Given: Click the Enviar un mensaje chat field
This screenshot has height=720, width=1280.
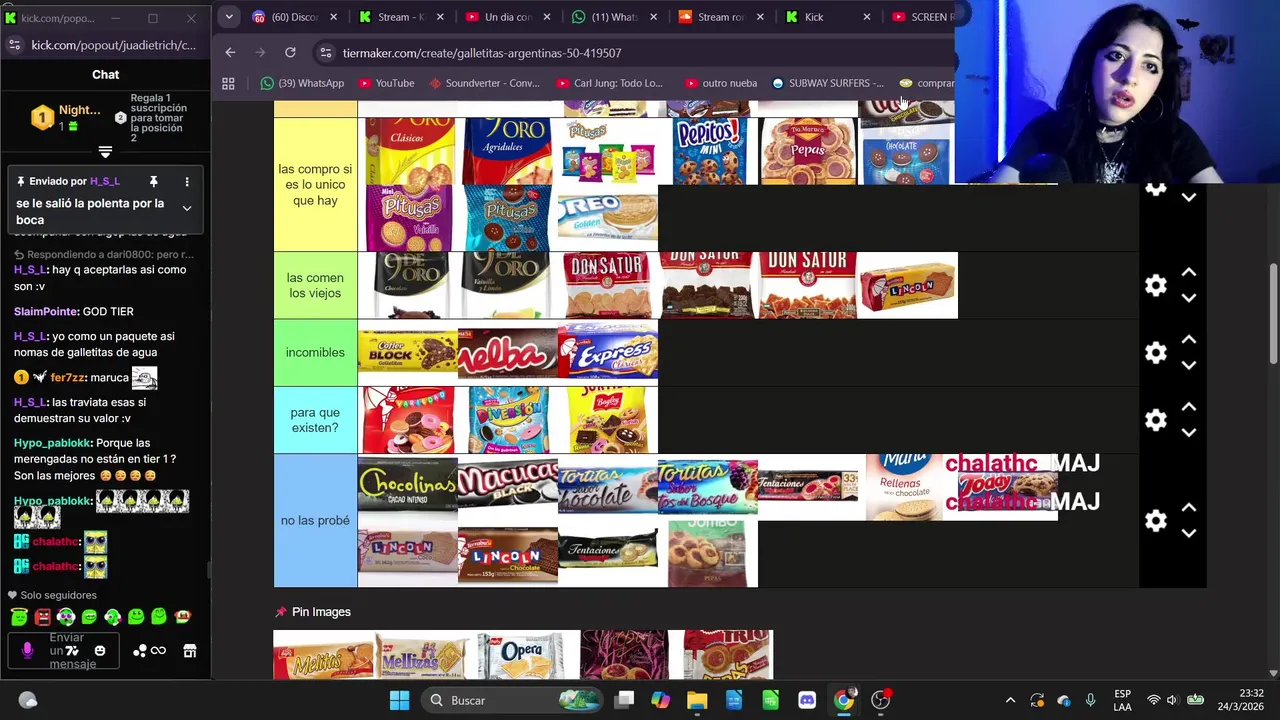Looking at the screenshot, I should tap(66, 651).
